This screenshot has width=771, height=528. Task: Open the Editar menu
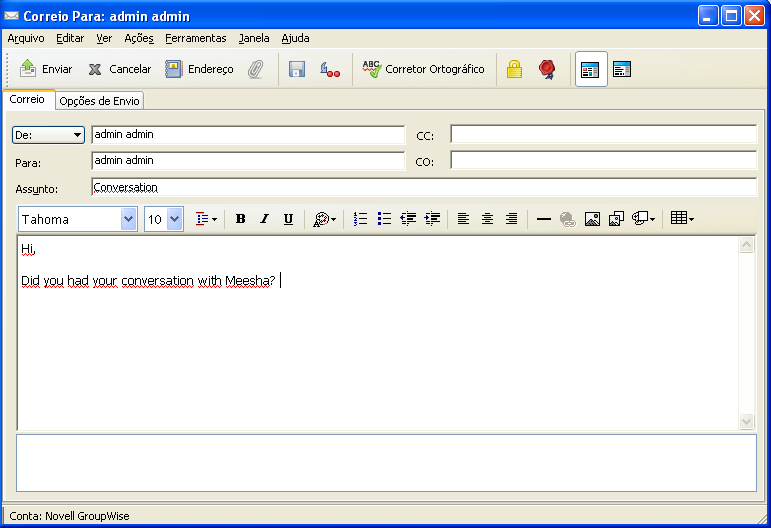70,38
